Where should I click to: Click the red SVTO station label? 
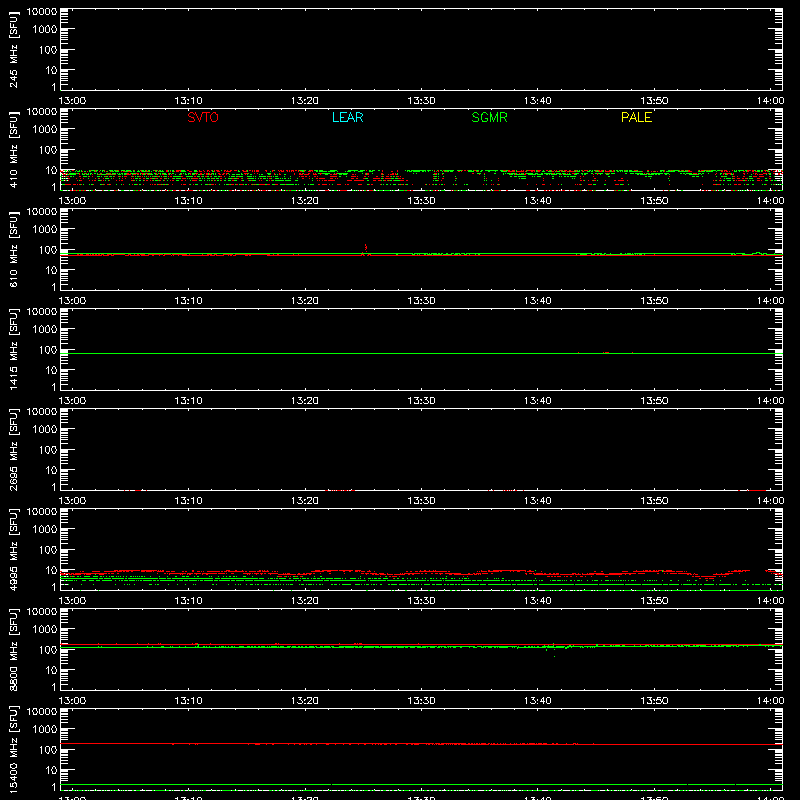click(203, 117)
